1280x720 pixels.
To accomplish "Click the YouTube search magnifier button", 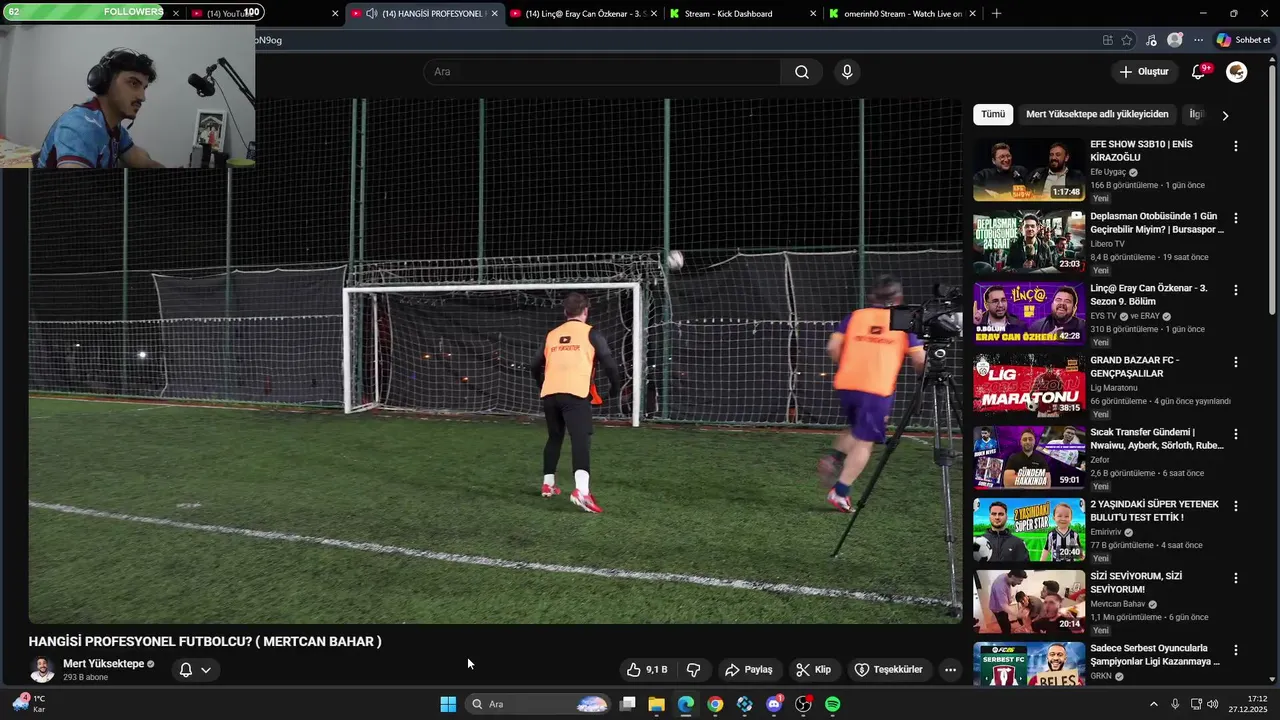I will point(802,72).
